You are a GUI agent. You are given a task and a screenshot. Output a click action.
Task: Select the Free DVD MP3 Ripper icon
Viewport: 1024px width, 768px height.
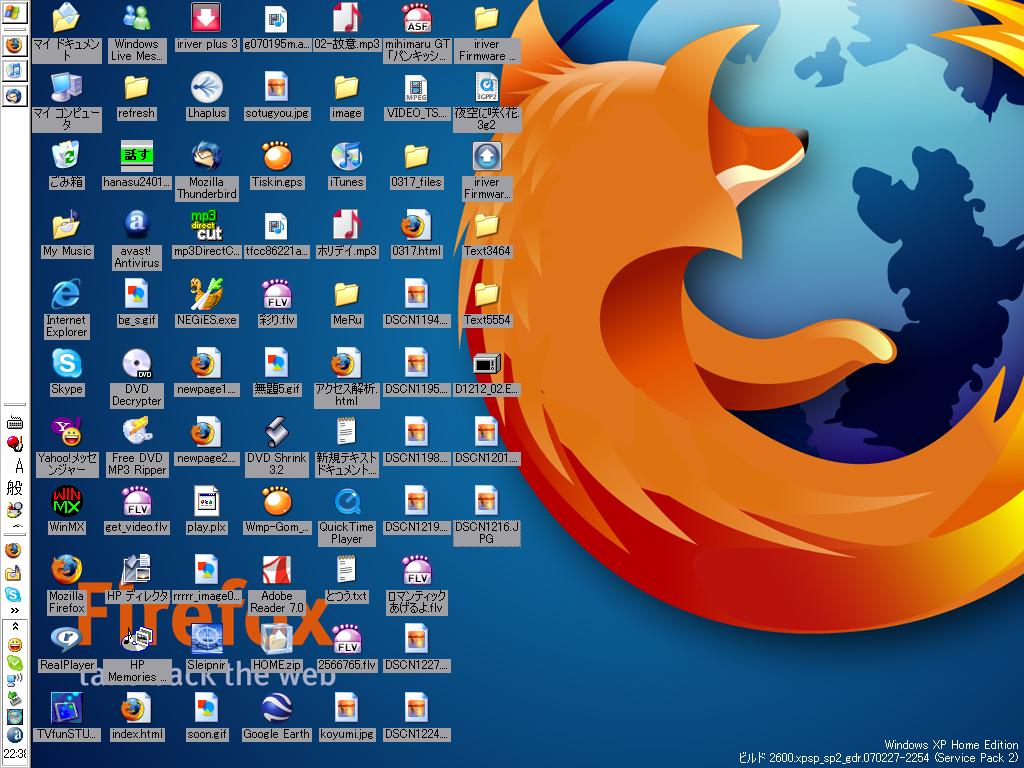[x=136, y=446]
